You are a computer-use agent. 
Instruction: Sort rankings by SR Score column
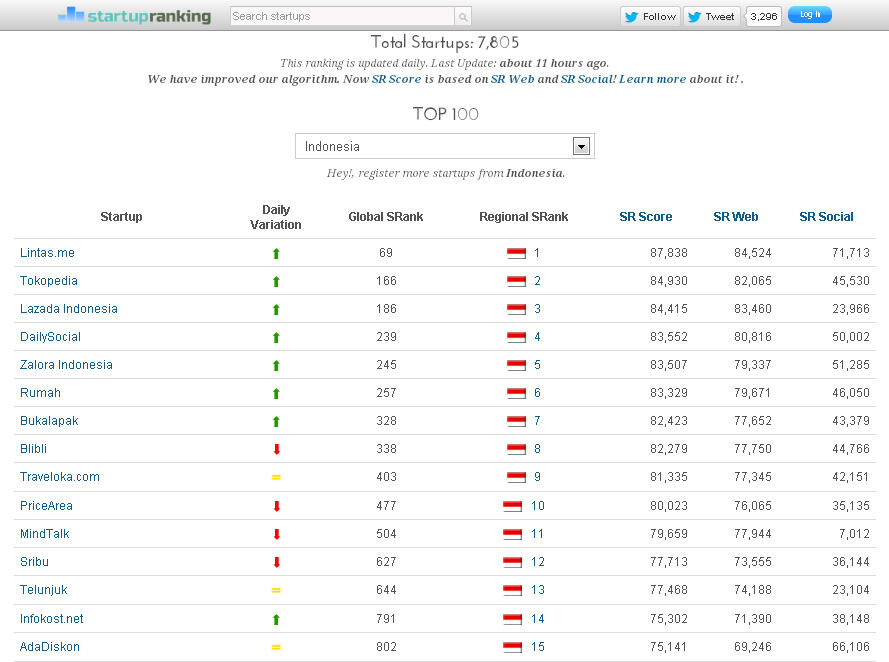[x=646, y=216]
